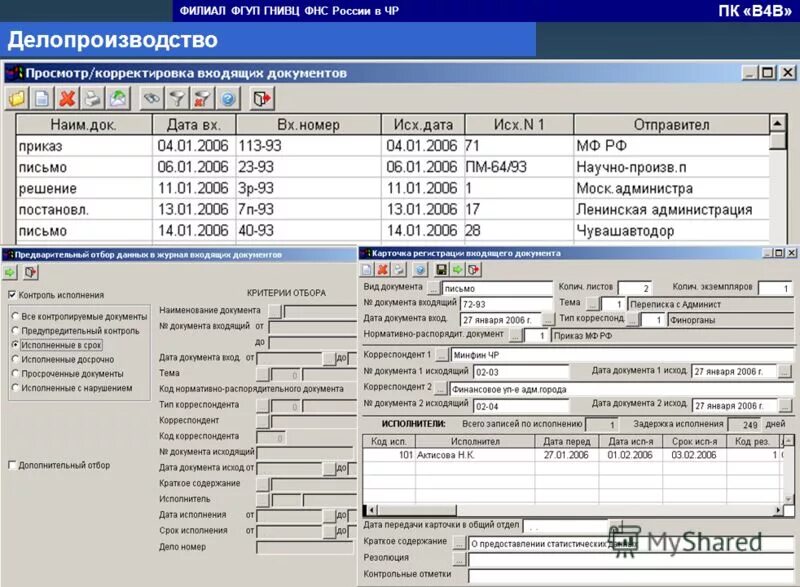Open Наименование документа lookup in selection criteria
This screenshot has width=800, height=587.
coord(274,310)
